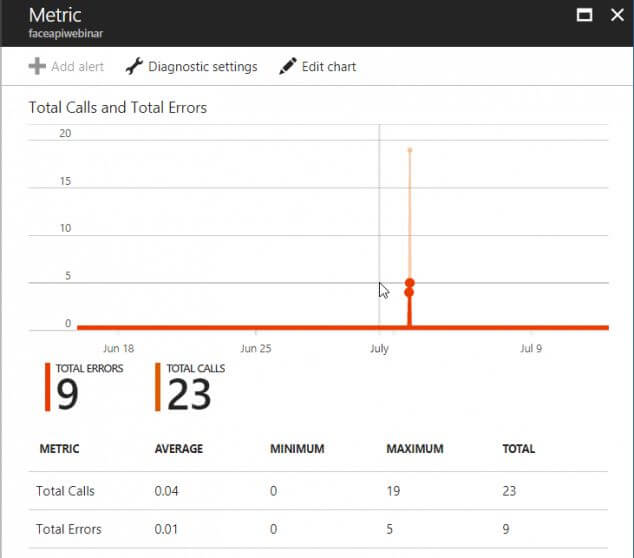Open Diagnostic settings label
This screenshot has height=558, width=634.
202,67
